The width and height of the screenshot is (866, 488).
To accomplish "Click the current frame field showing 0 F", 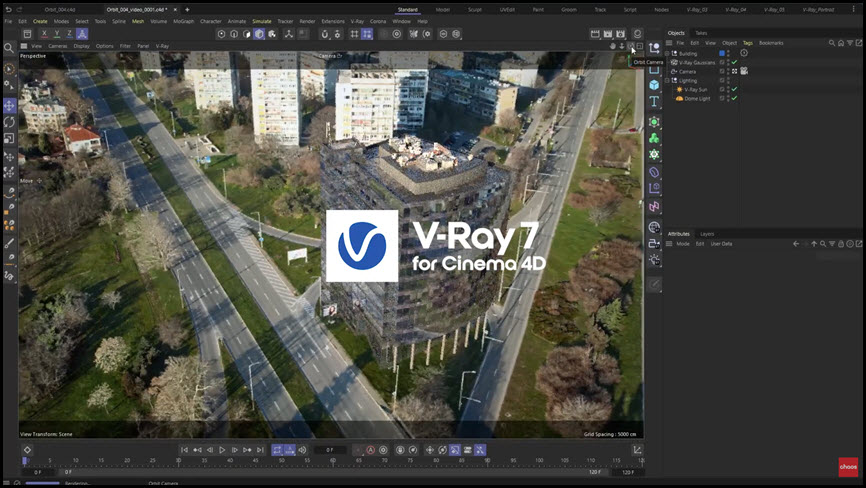I will point(330,450).
